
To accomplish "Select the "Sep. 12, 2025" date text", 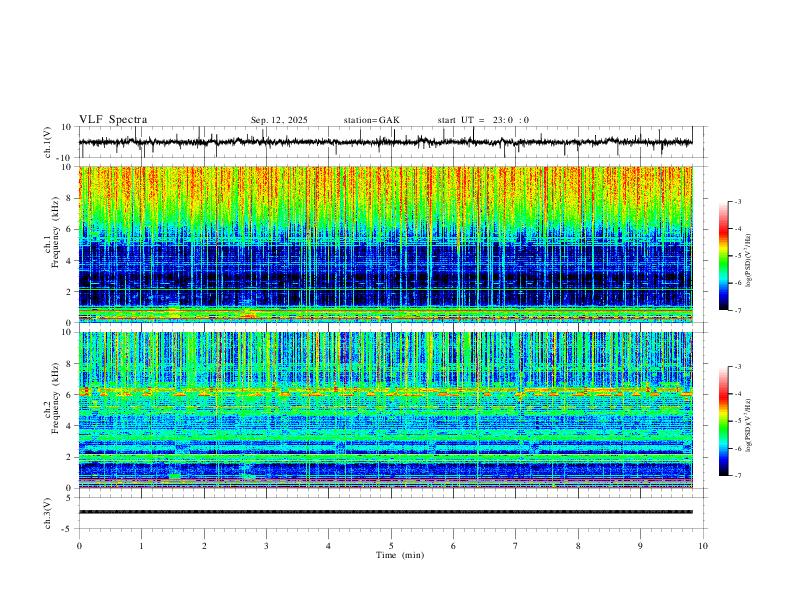I will point(279,120).
